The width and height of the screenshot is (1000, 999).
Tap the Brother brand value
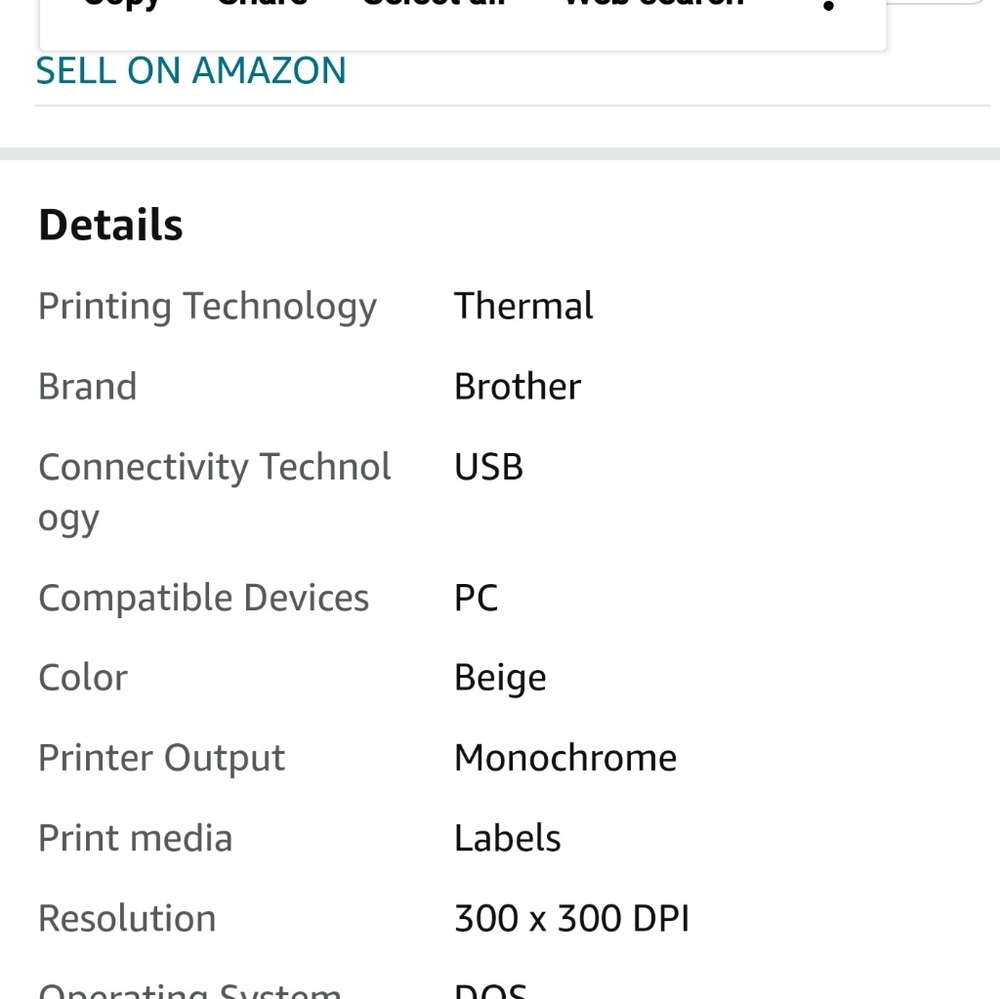tap(517, 387)
